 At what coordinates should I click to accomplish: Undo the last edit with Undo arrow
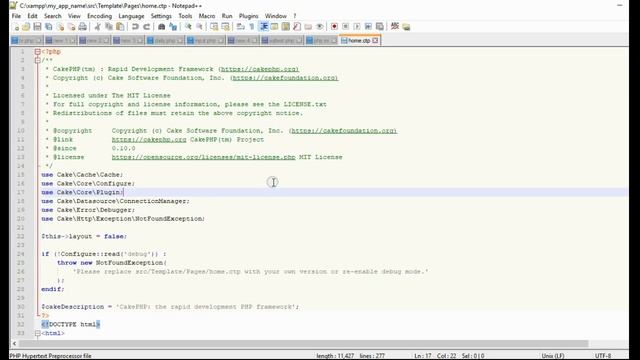pyautogui.click(x=135, y=27)
